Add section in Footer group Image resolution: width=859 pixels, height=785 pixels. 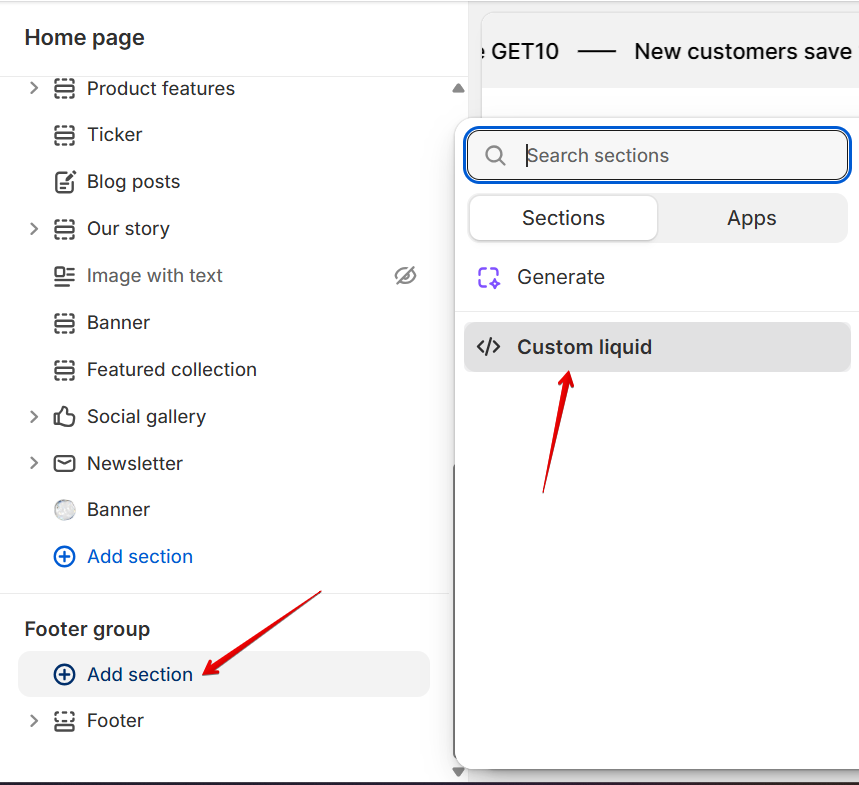(139, 674)
